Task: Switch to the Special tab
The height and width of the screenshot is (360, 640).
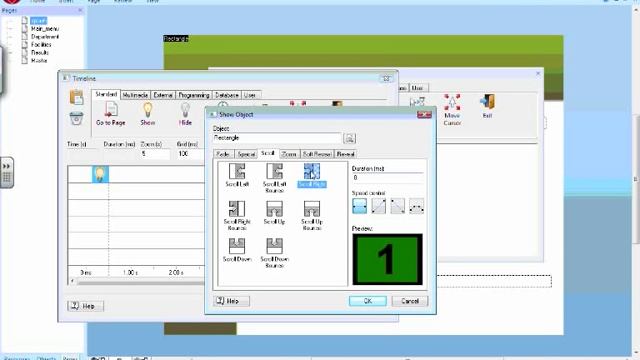Action: (x=246, y=154)
